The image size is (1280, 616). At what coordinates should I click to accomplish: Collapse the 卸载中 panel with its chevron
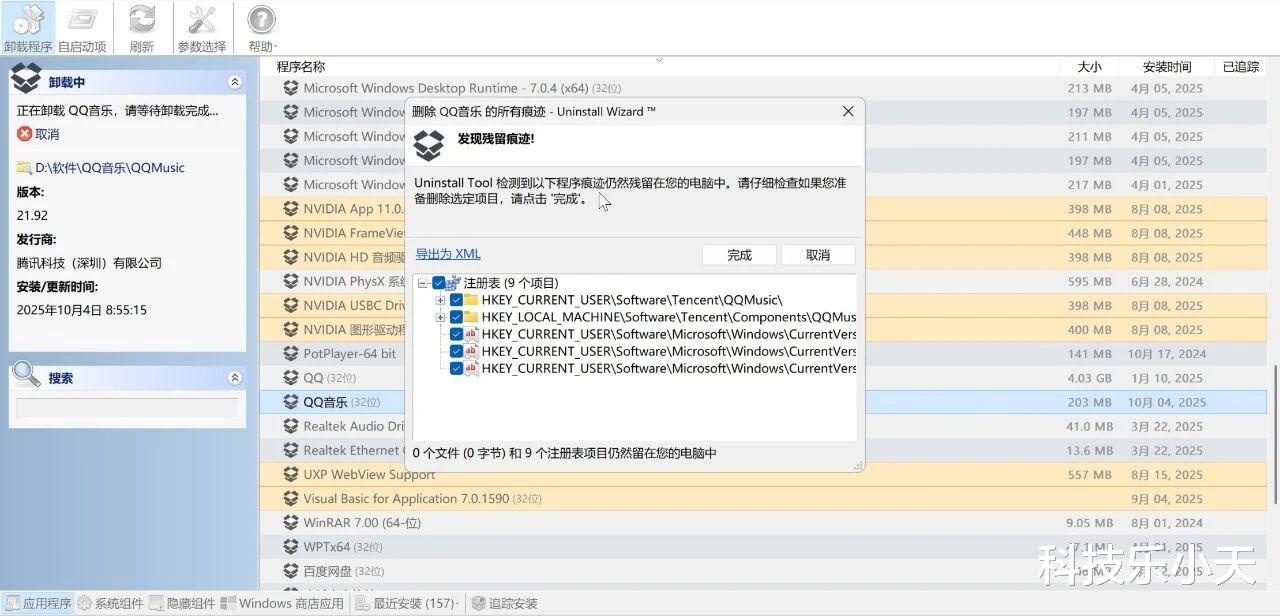(235, 82)
